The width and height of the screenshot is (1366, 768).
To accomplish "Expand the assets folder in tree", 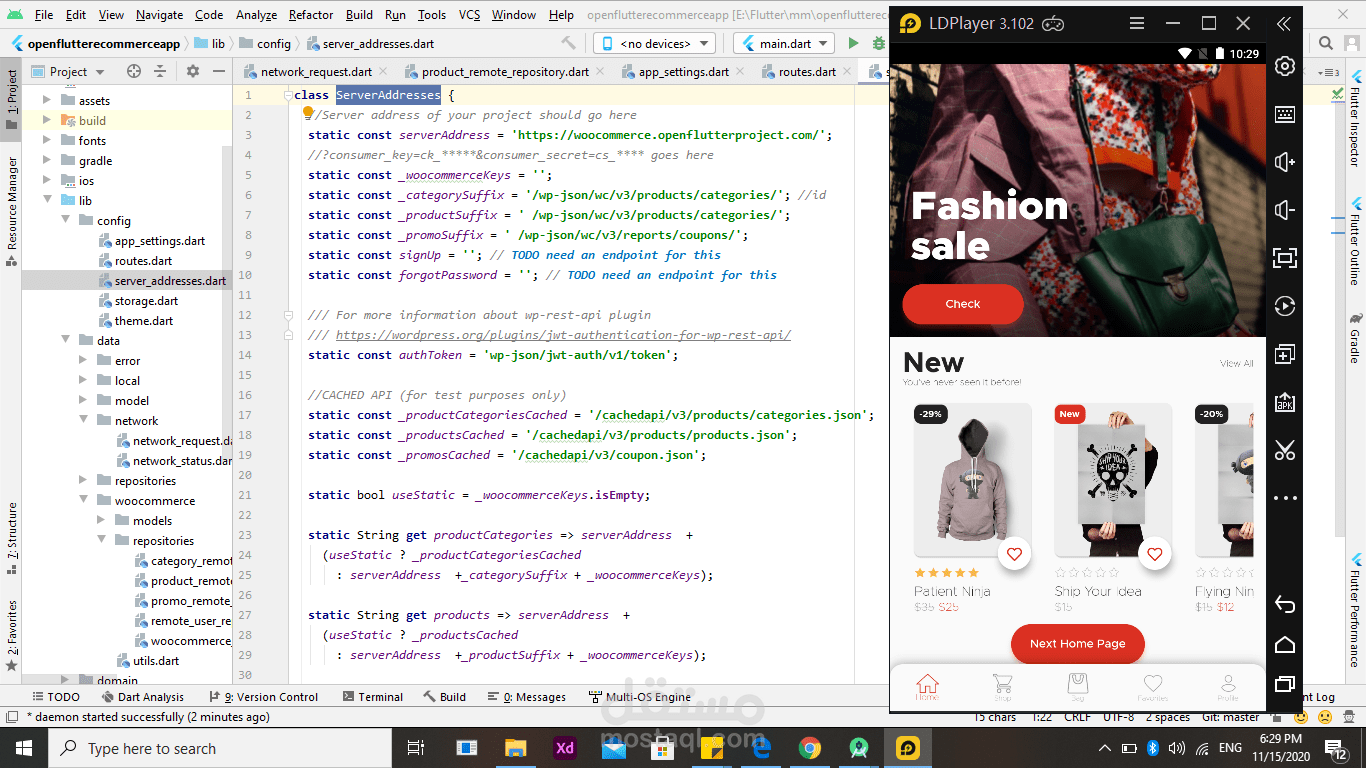I will tap(48, 100).
